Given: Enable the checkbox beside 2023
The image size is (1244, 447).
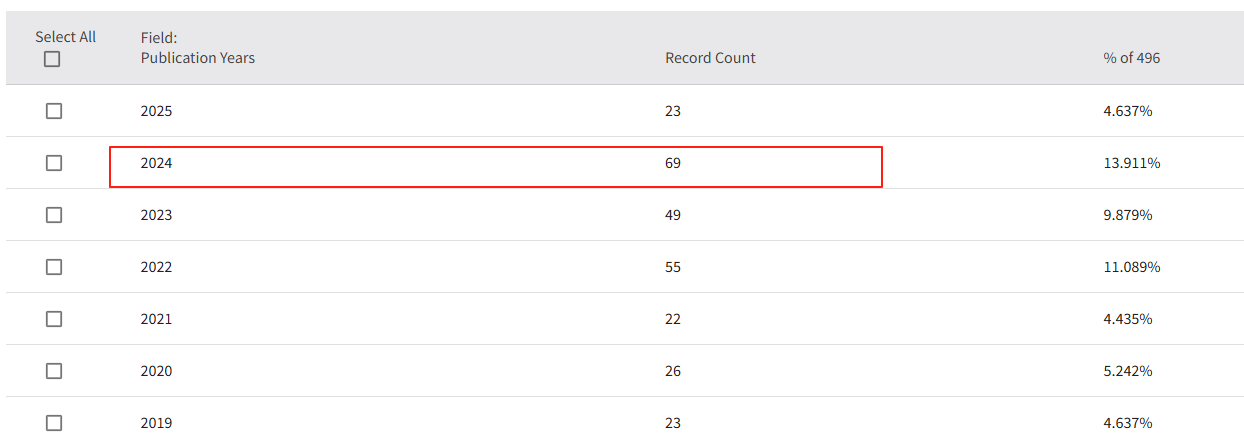Looking at the screenshot, I should pyautogui.click(x=54, y=215).
